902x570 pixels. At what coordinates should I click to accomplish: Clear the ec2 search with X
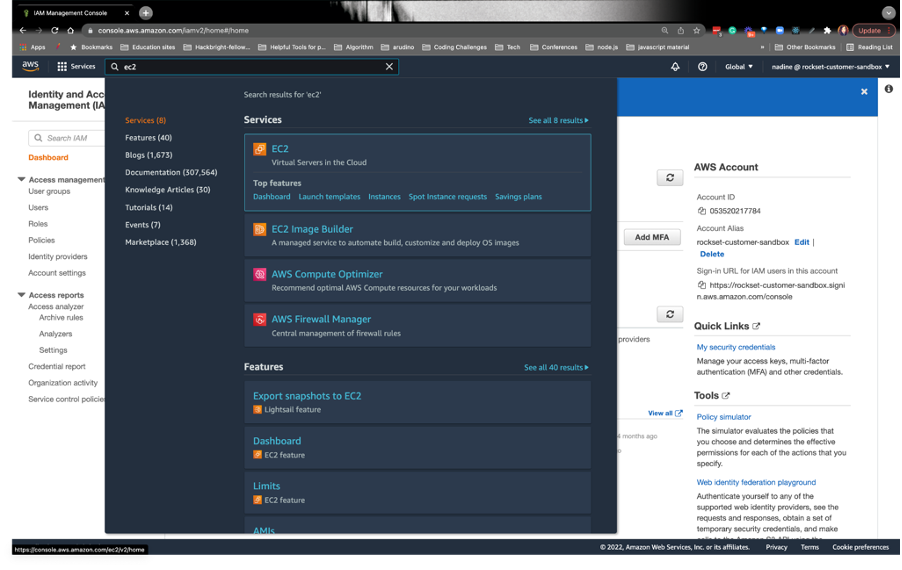coord(389,67)
